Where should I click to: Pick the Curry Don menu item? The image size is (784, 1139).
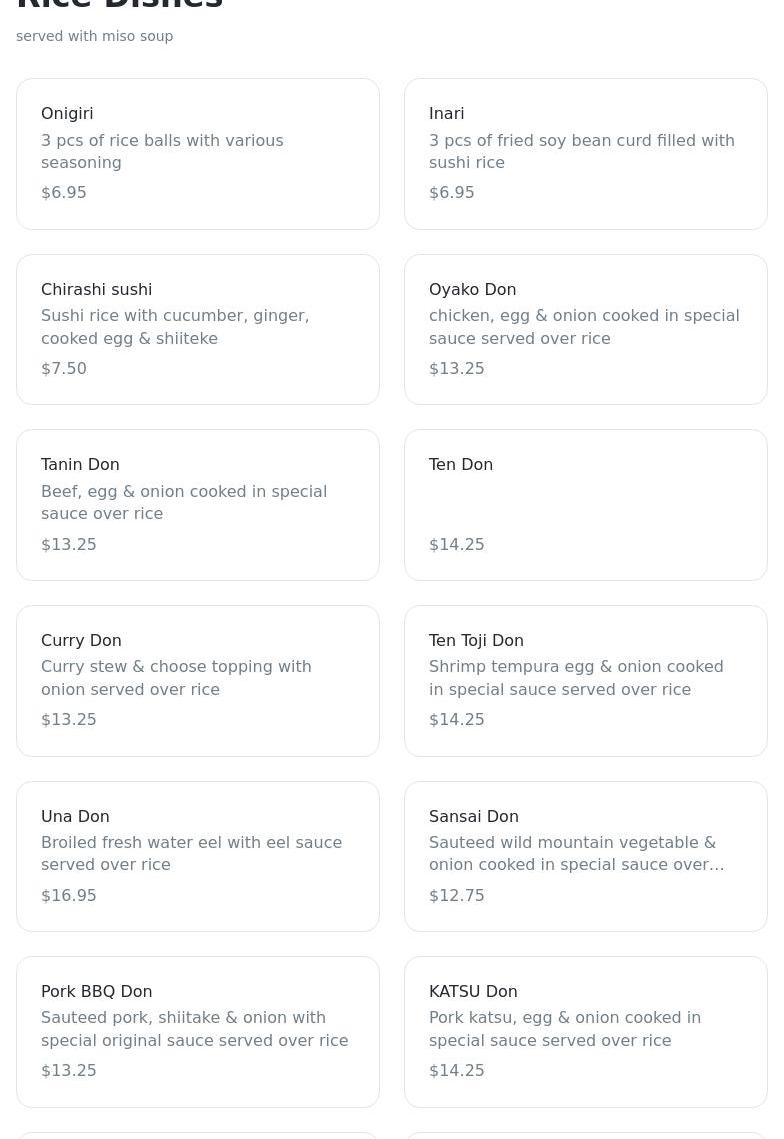[198, 681]
